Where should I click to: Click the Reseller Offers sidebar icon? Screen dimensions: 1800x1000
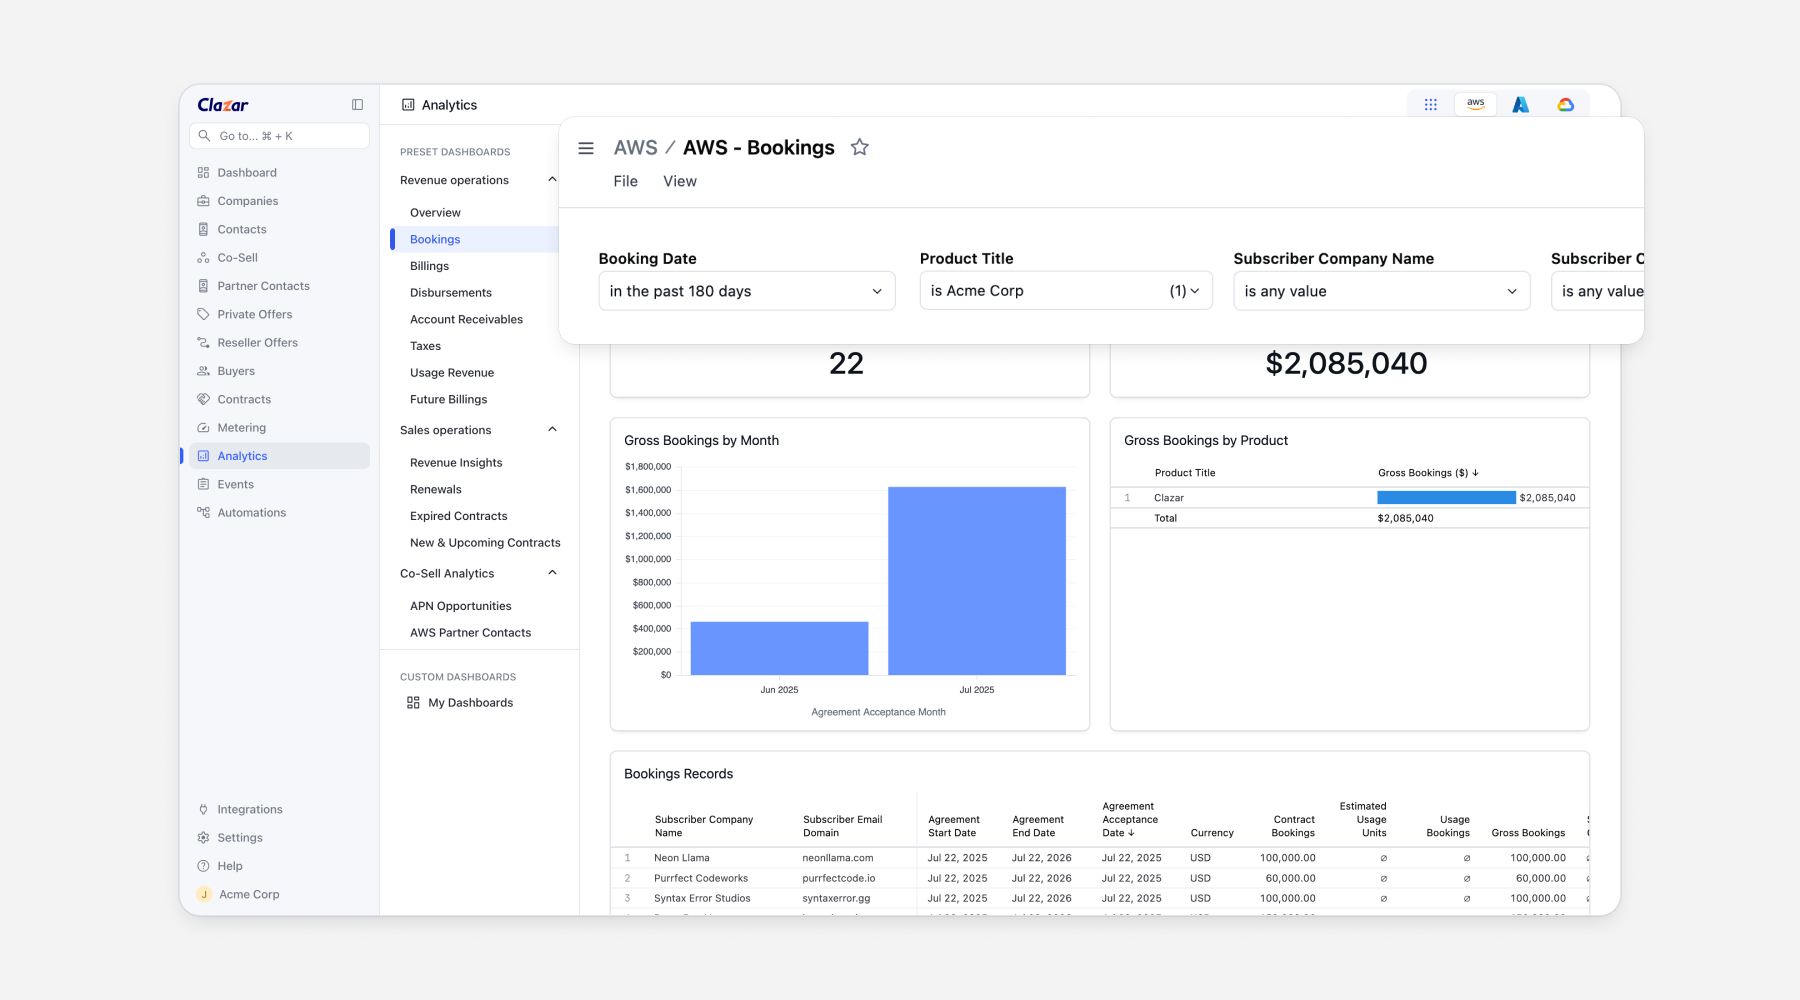pos(203,343)
